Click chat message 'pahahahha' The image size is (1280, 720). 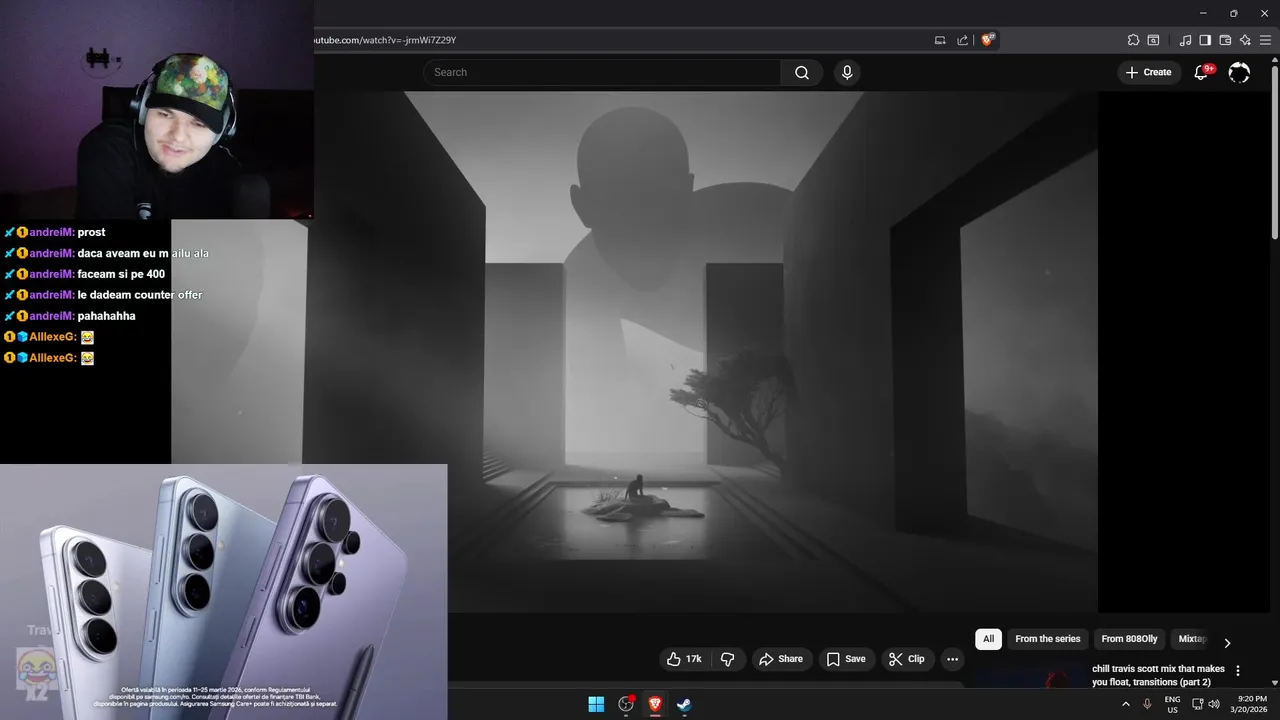[106, 316]
